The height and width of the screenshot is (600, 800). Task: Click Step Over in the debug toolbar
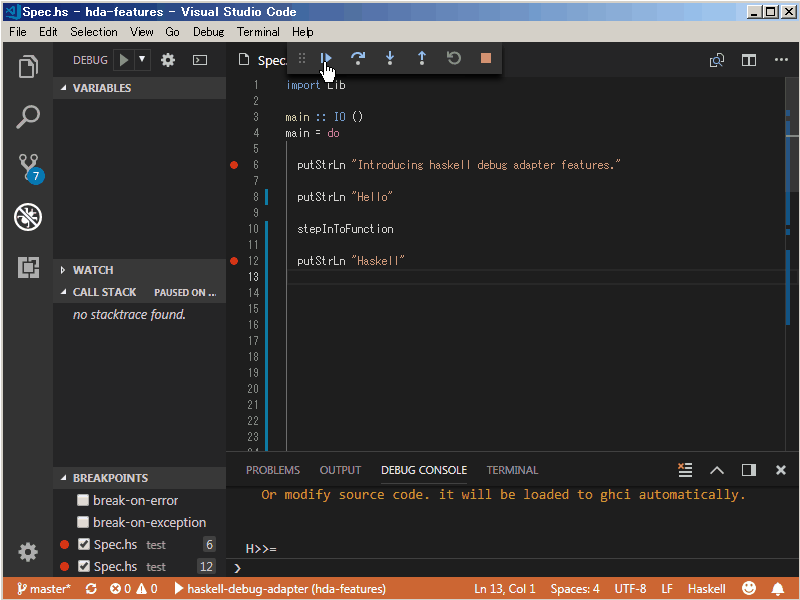coord(358,58)
